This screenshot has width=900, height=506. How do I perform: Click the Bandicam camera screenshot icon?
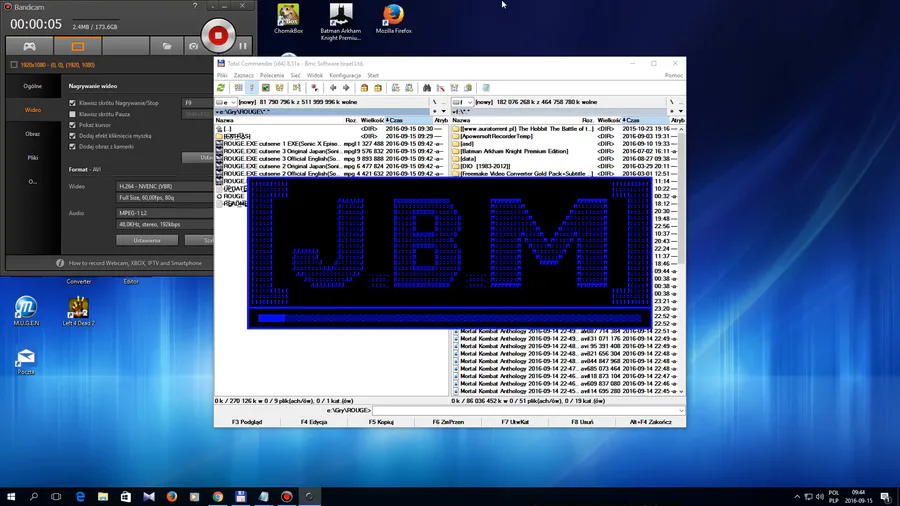193,46
